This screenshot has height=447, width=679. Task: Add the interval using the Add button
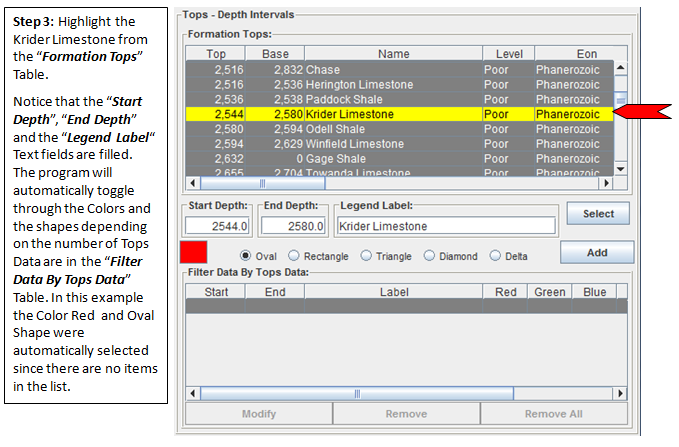point(597,253)
